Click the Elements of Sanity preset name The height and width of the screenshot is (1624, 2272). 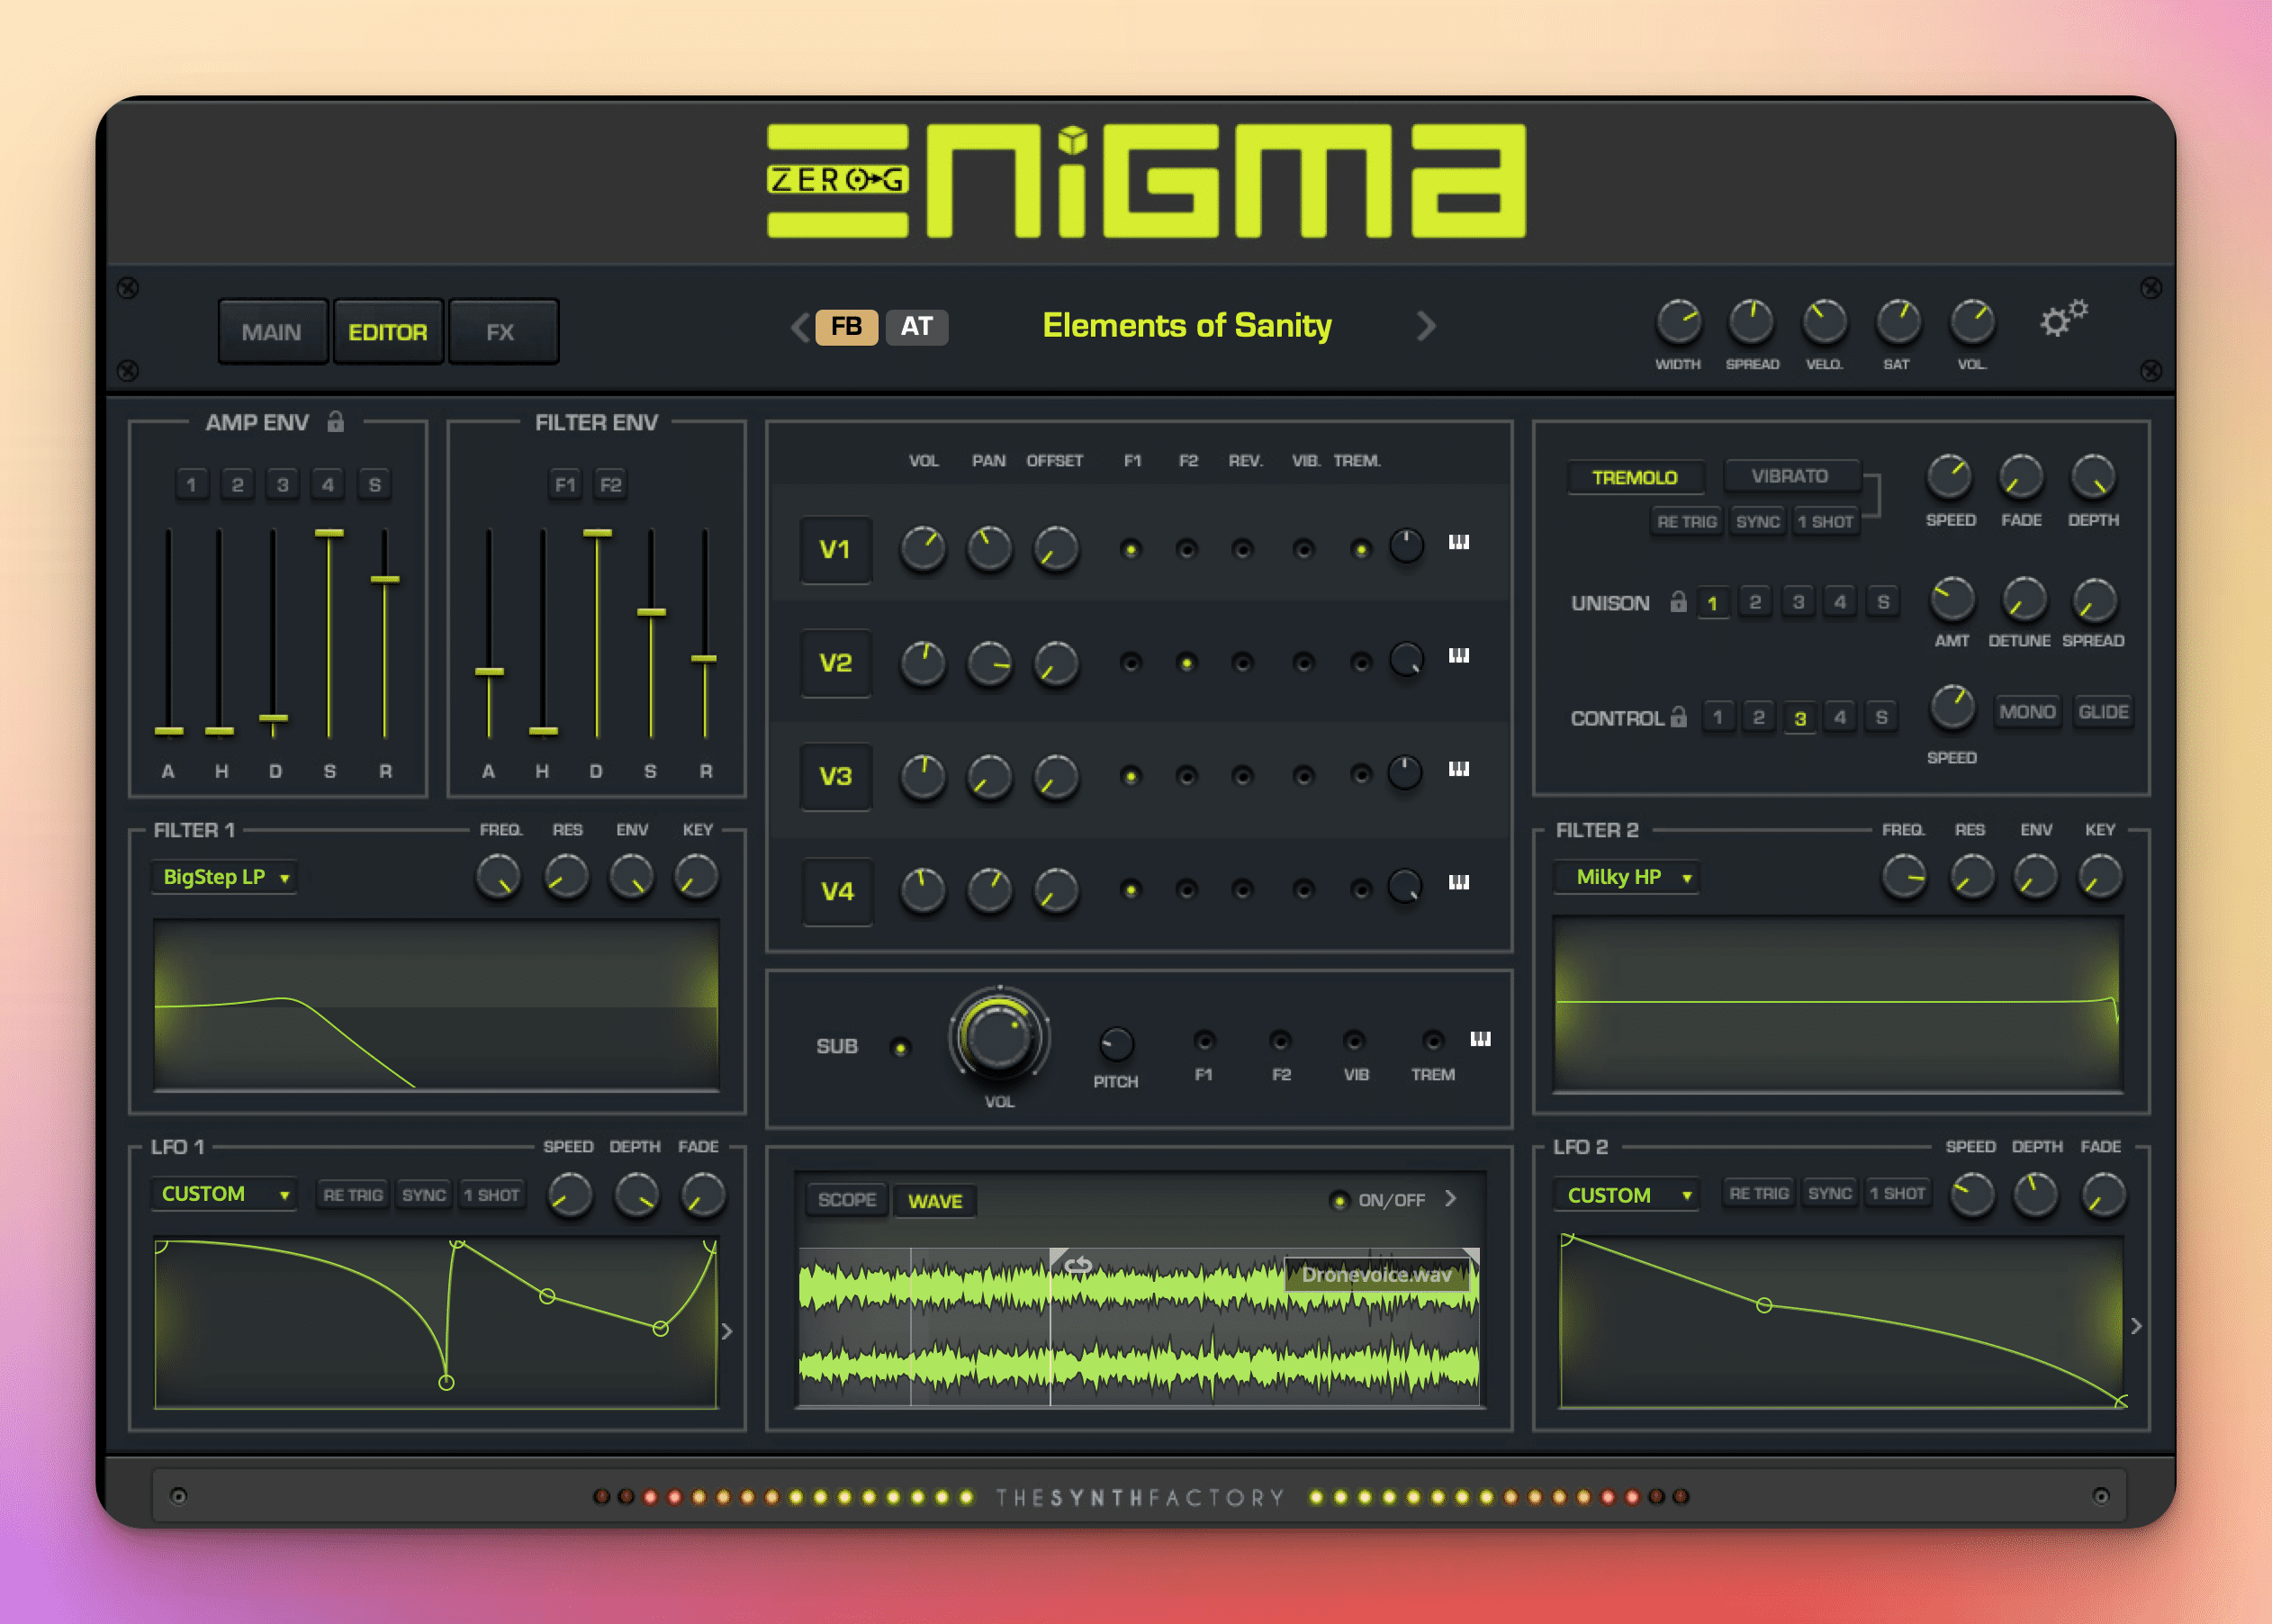[1187, 325]
